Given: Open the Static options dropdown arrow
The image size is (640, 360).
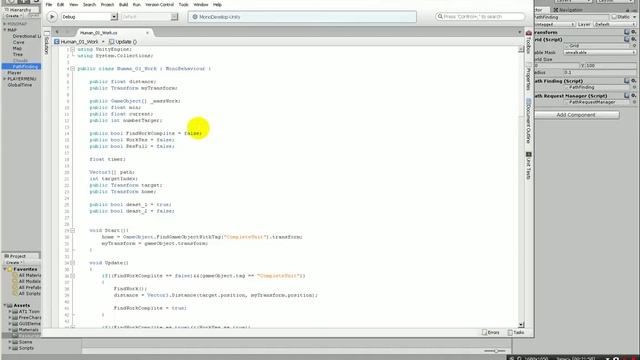Looking at the screenshot, I should pyautogui.click(x=635, y=17).
